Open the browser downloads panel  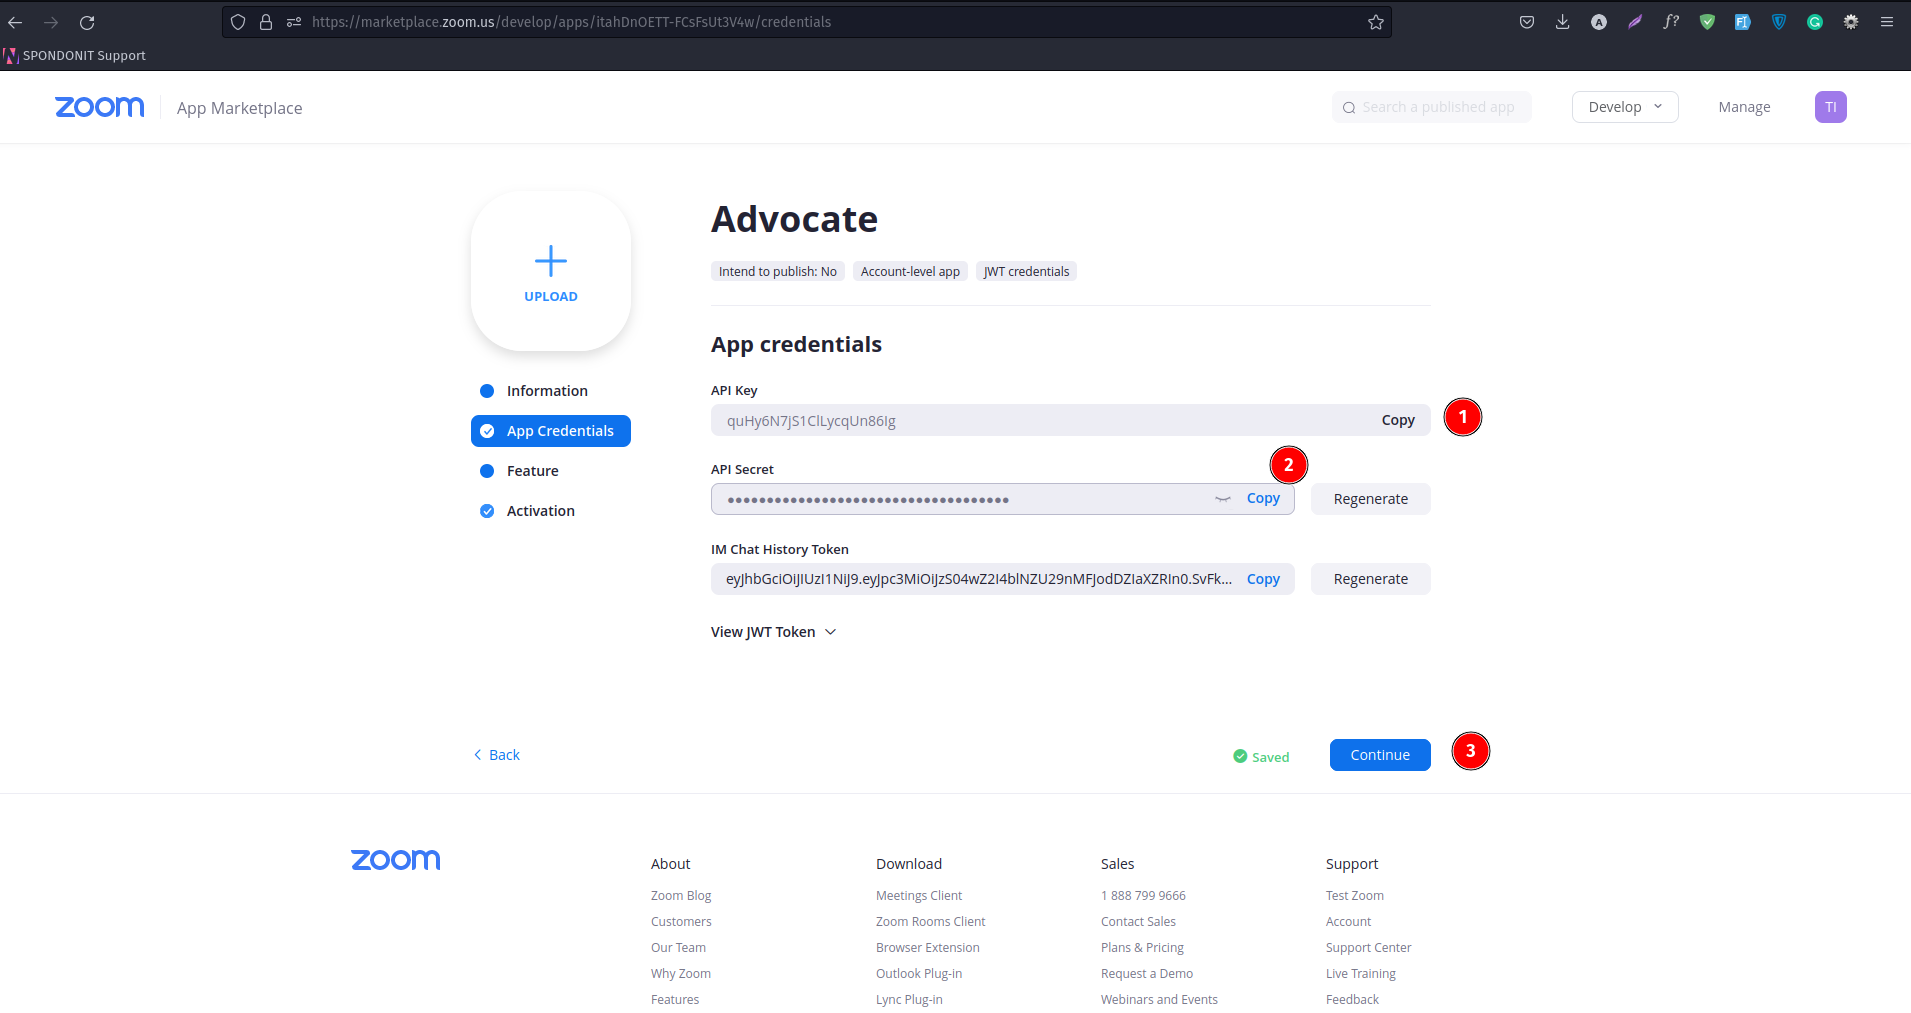pyautogui.click(x=1563, y=22)
